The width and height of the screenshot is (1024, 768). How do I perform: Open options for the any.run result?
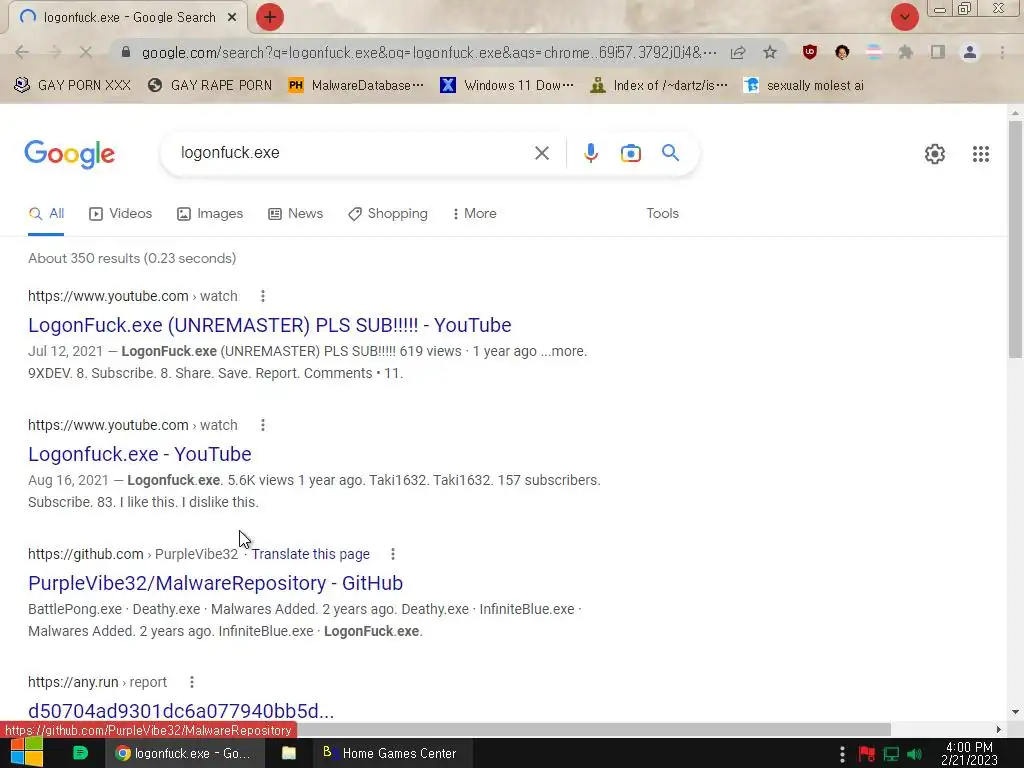pyautogui.click(x=191, y=682)
